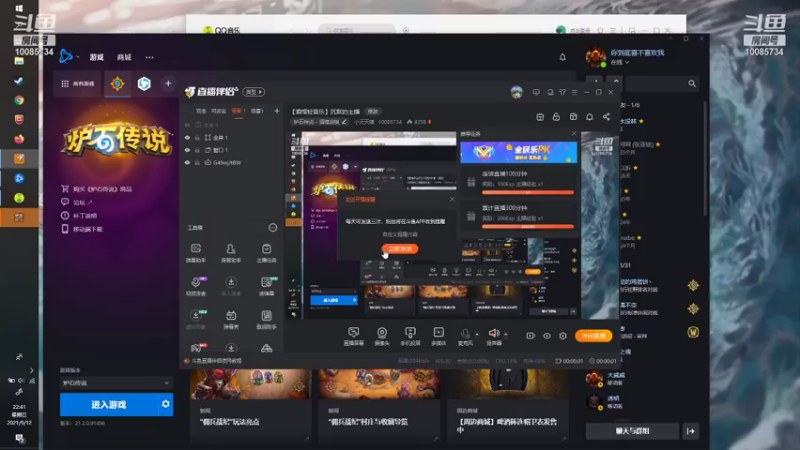
Task: Toggle the lock on 窗口1 source
Action: point(197,150)
